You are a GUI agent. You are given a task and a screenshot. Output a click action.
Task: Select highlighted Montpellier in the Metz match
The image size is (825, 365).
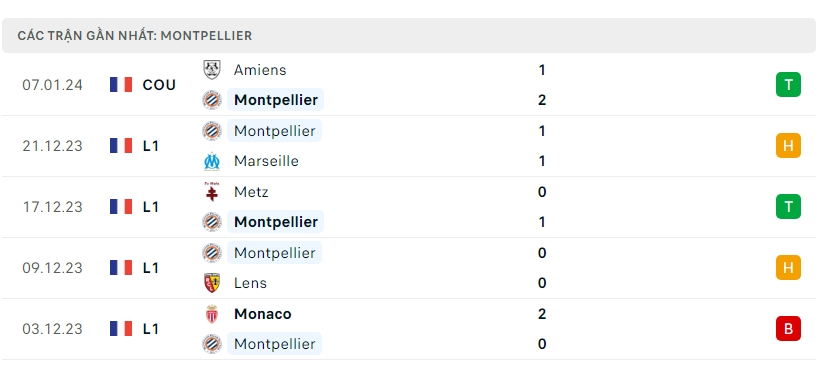click(x=275, y=222)
